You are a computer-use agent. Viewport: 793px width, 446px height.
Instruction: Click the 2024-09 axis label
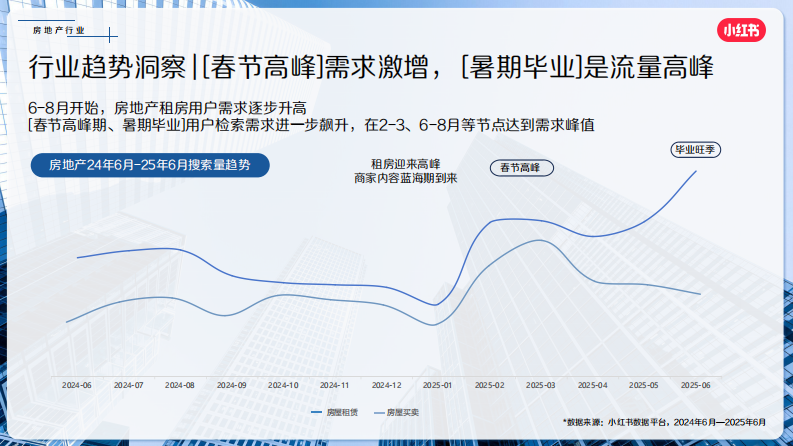[x=232, y=385]
